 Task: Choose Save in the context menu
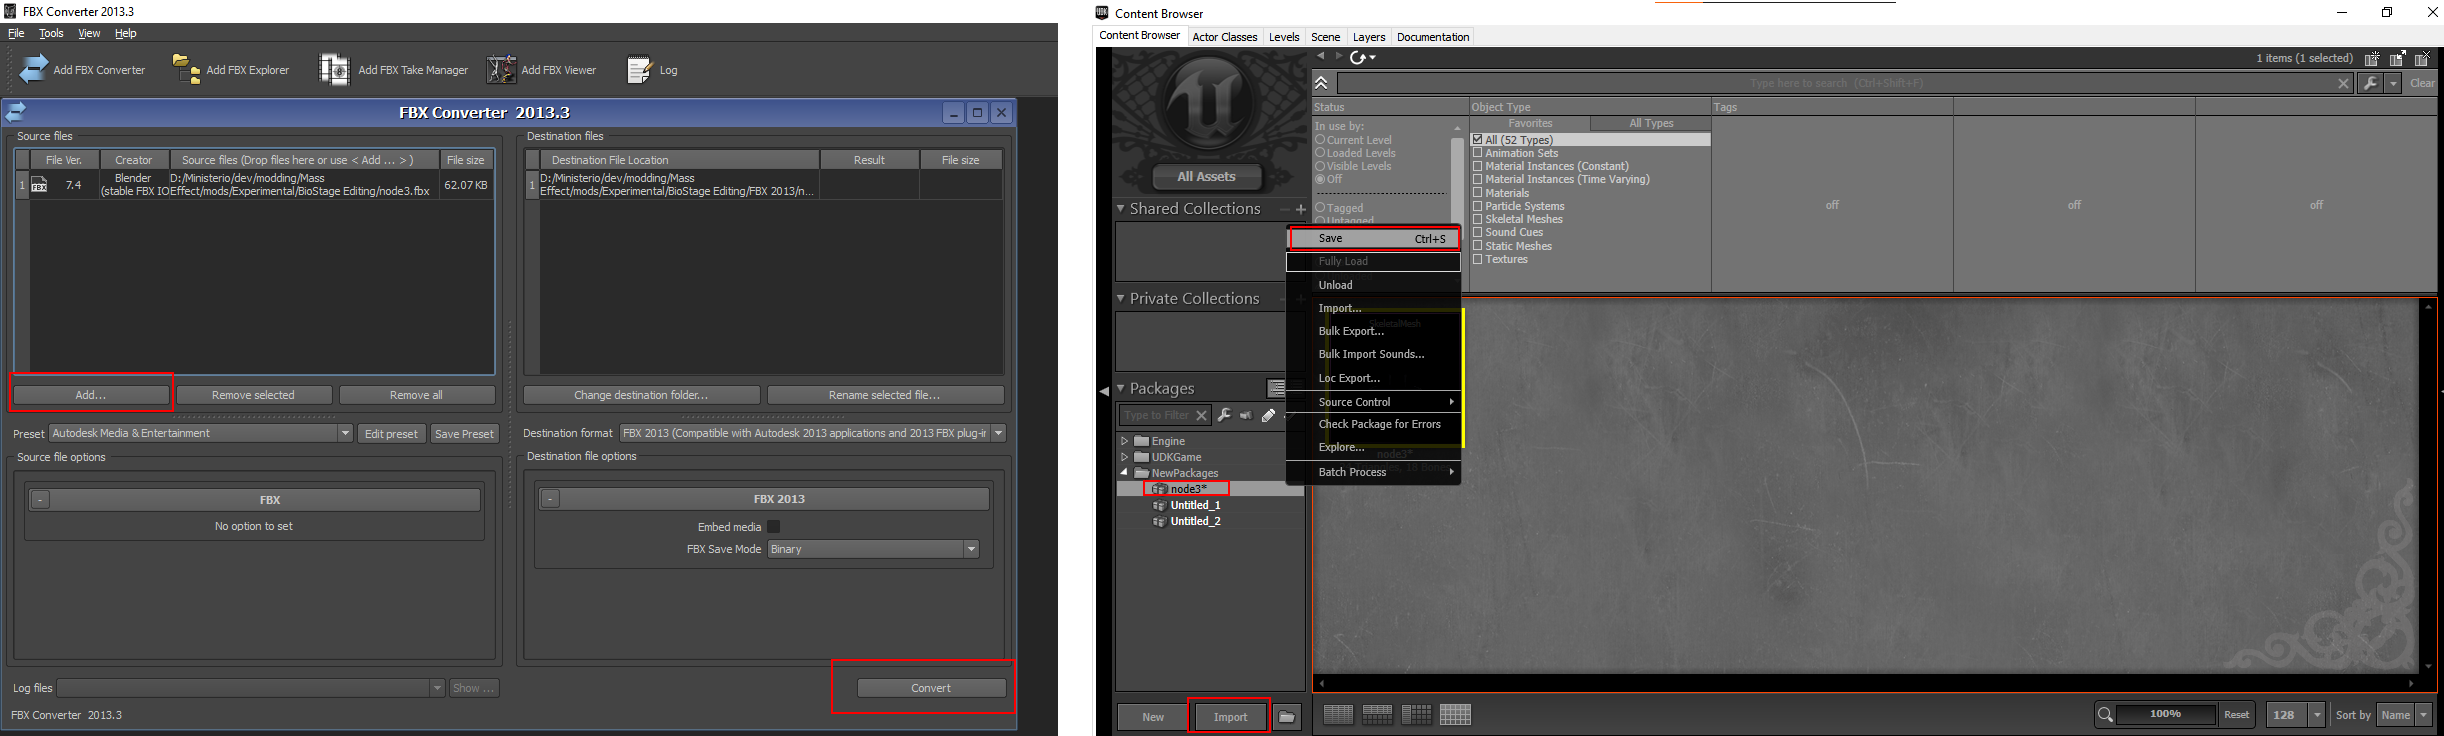coord(1374,238)
